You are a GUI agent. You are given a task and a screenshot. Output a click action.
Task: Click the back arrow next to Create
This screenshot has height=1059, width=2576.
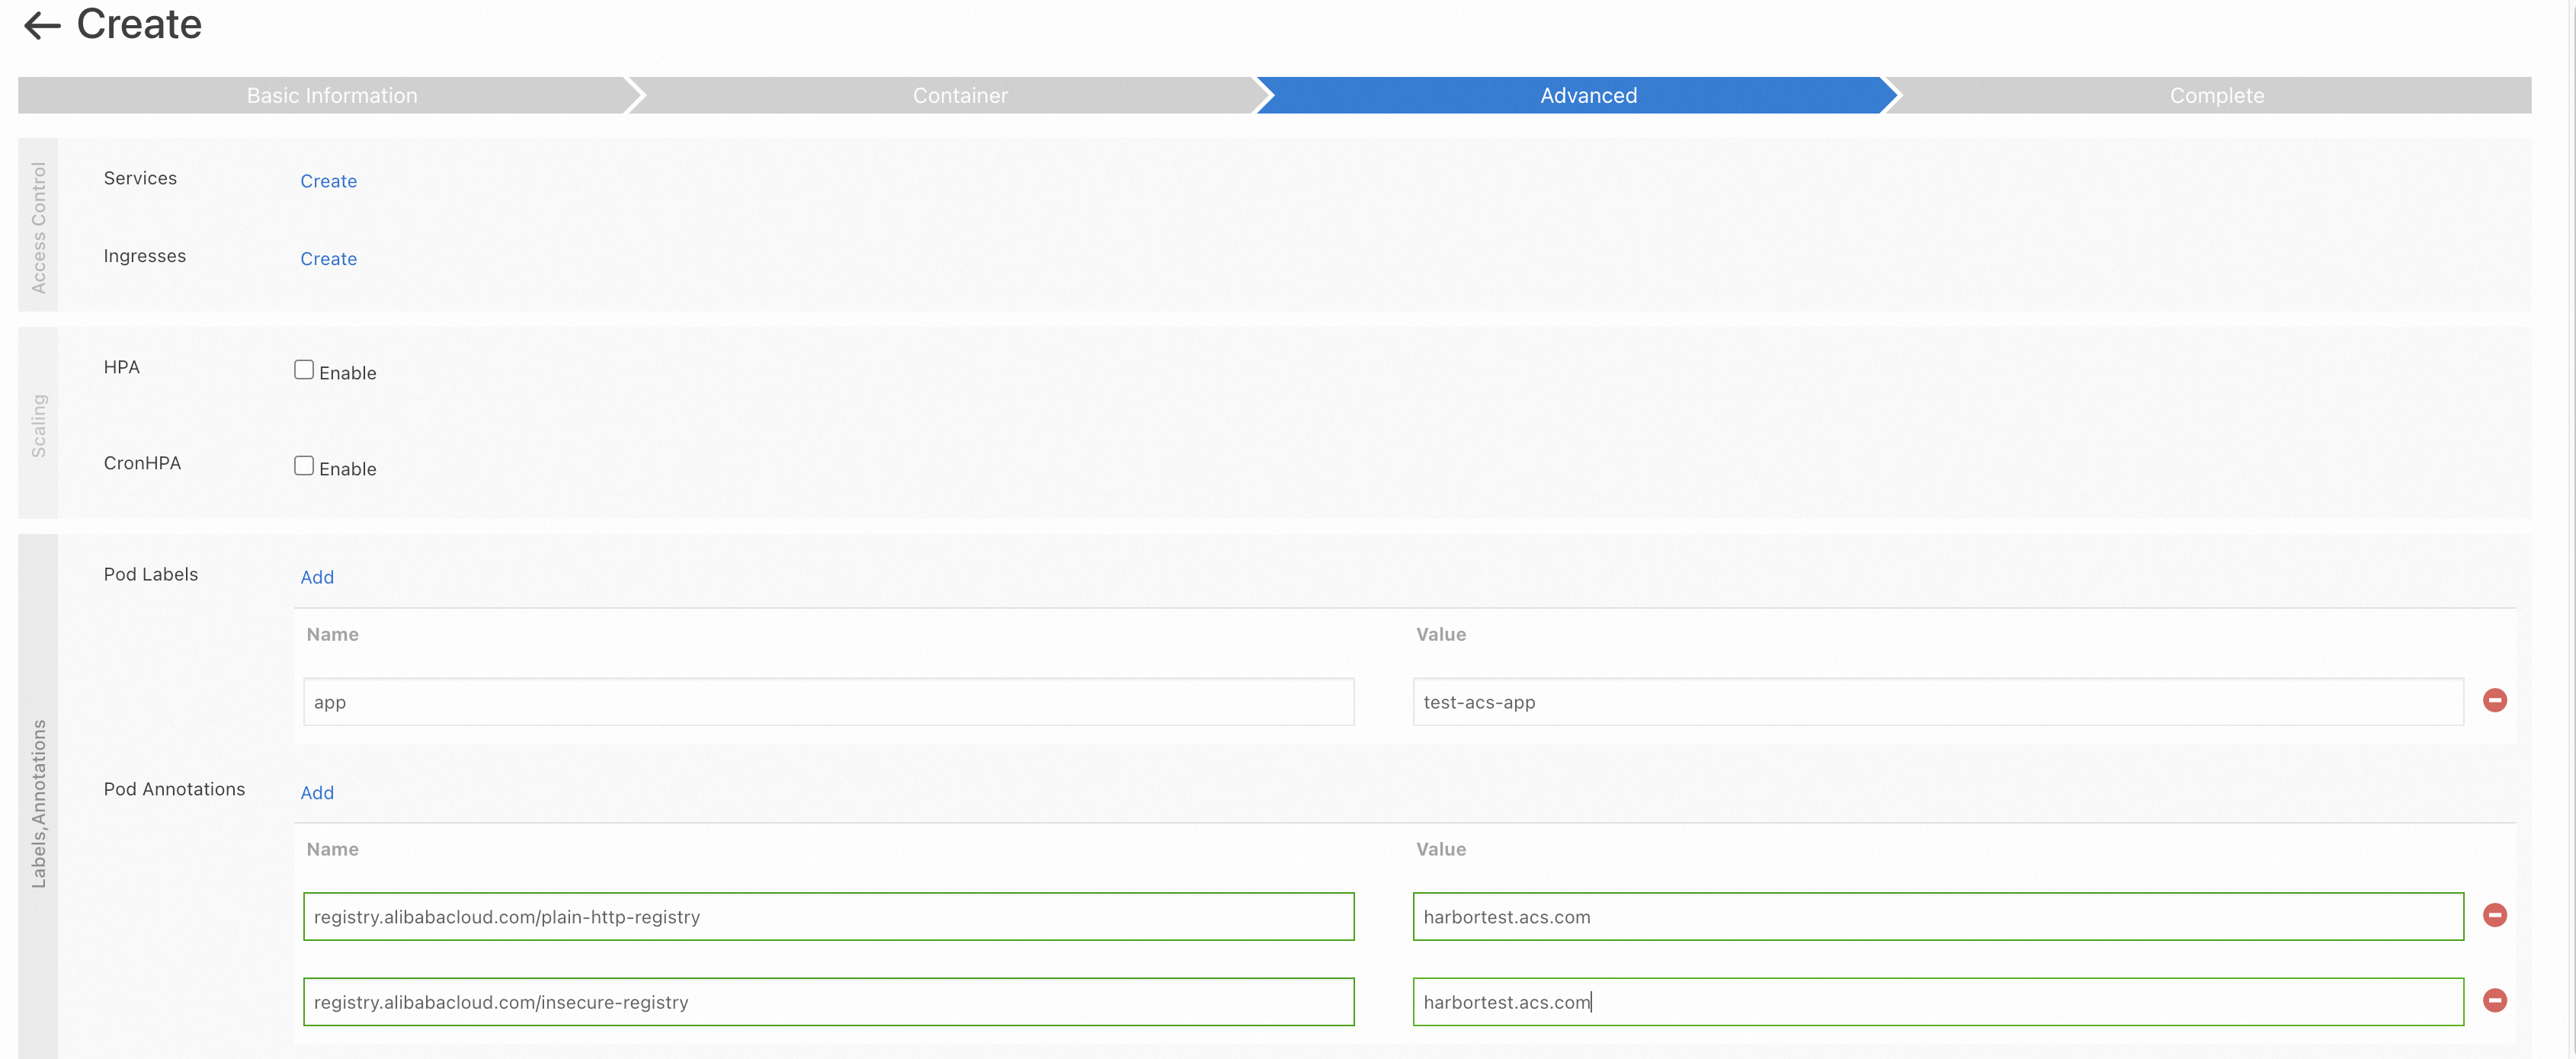[42, 25]
